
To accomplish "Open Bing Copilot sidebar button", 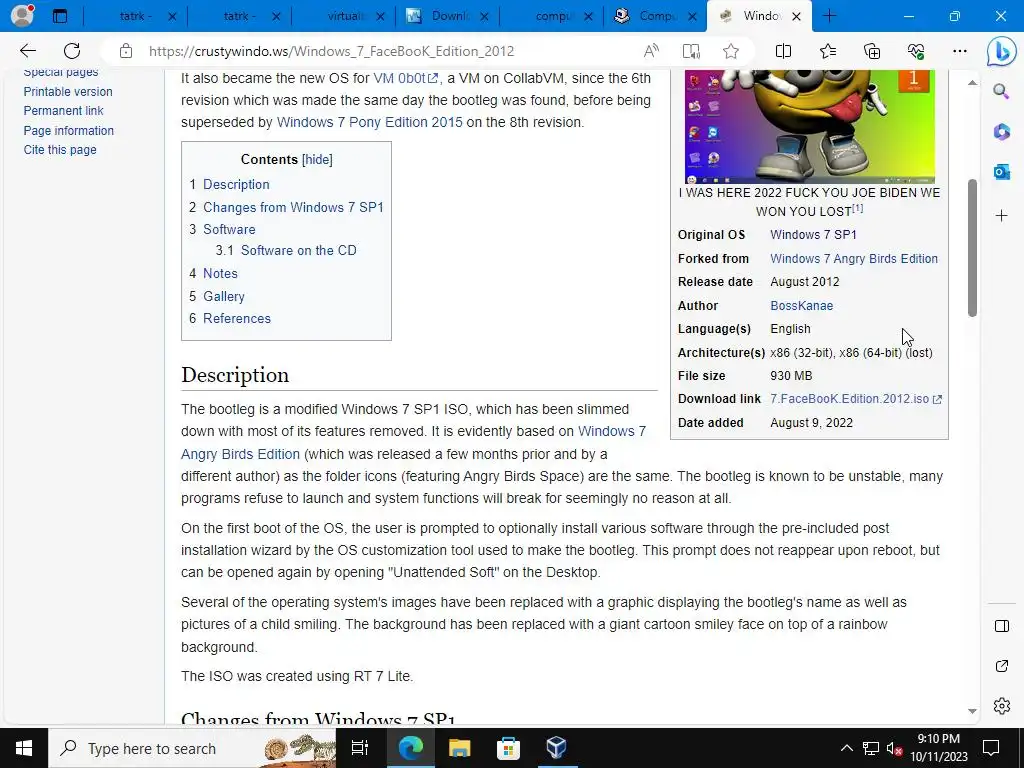I will click(x=1001, y=51).
